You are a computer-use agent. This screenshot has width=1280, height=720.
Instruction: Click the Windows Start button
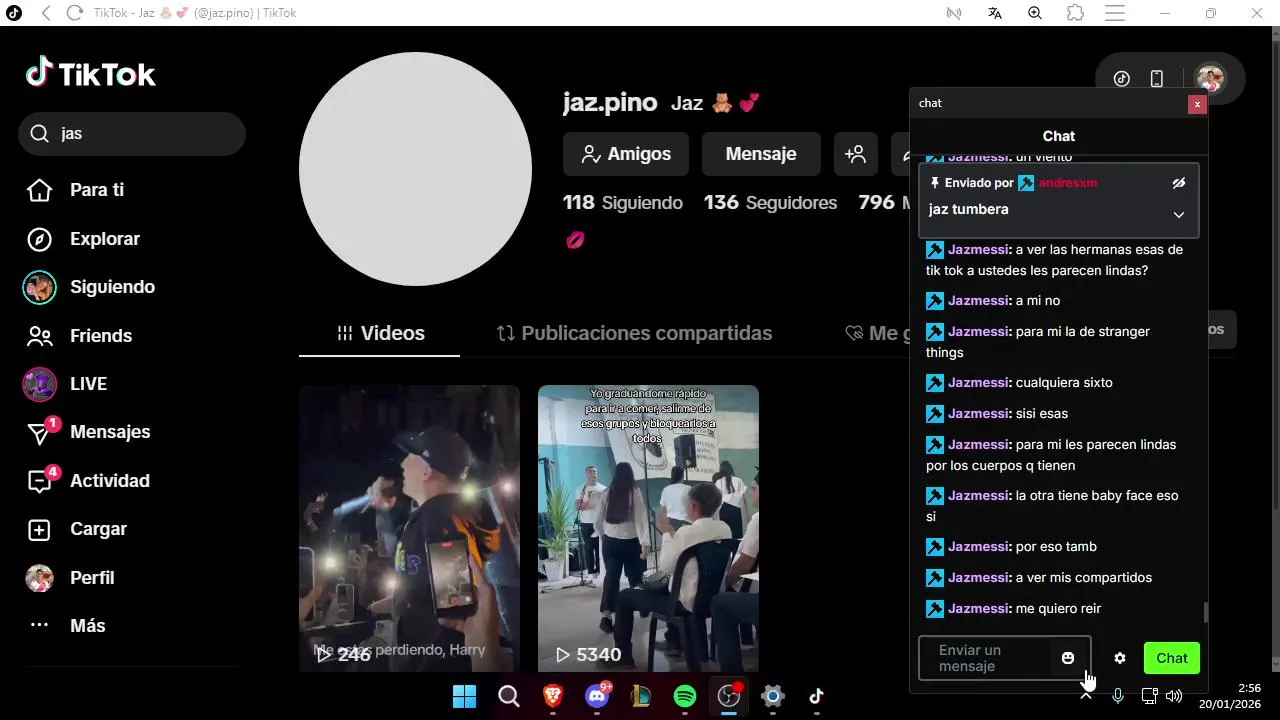pyautogui.click(x=465, y=696)
